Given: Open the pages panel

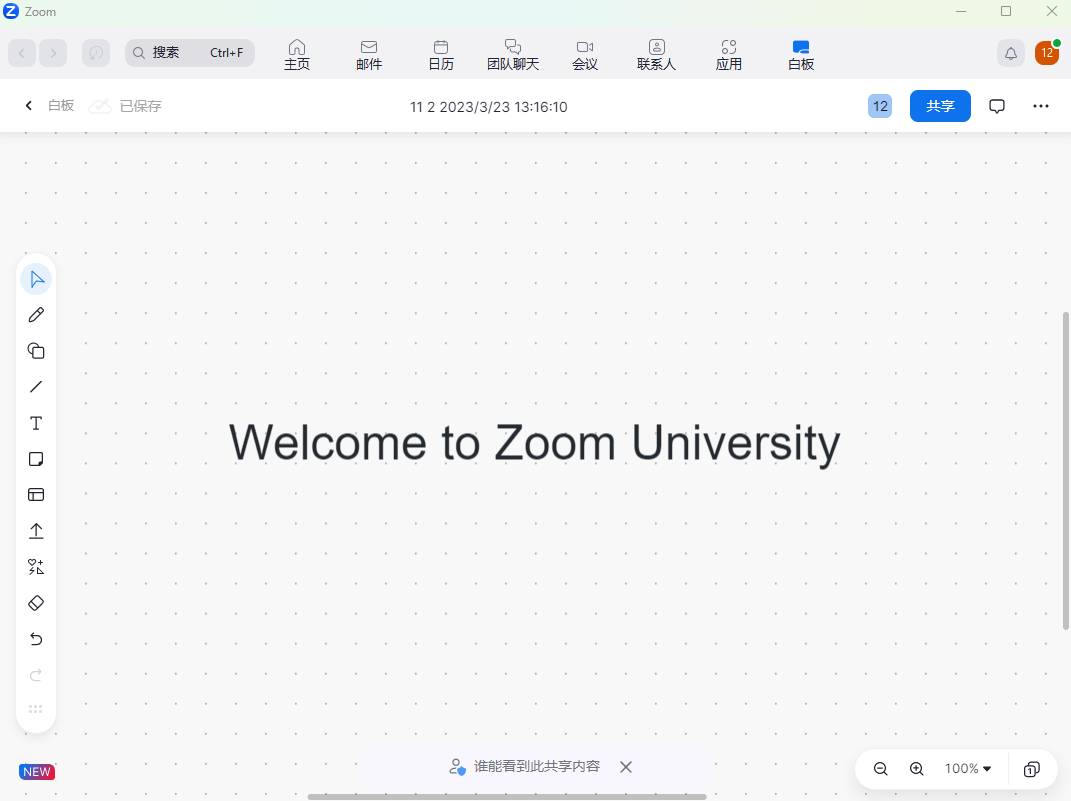Looking at the screenshot, I should pos(1031,769).
